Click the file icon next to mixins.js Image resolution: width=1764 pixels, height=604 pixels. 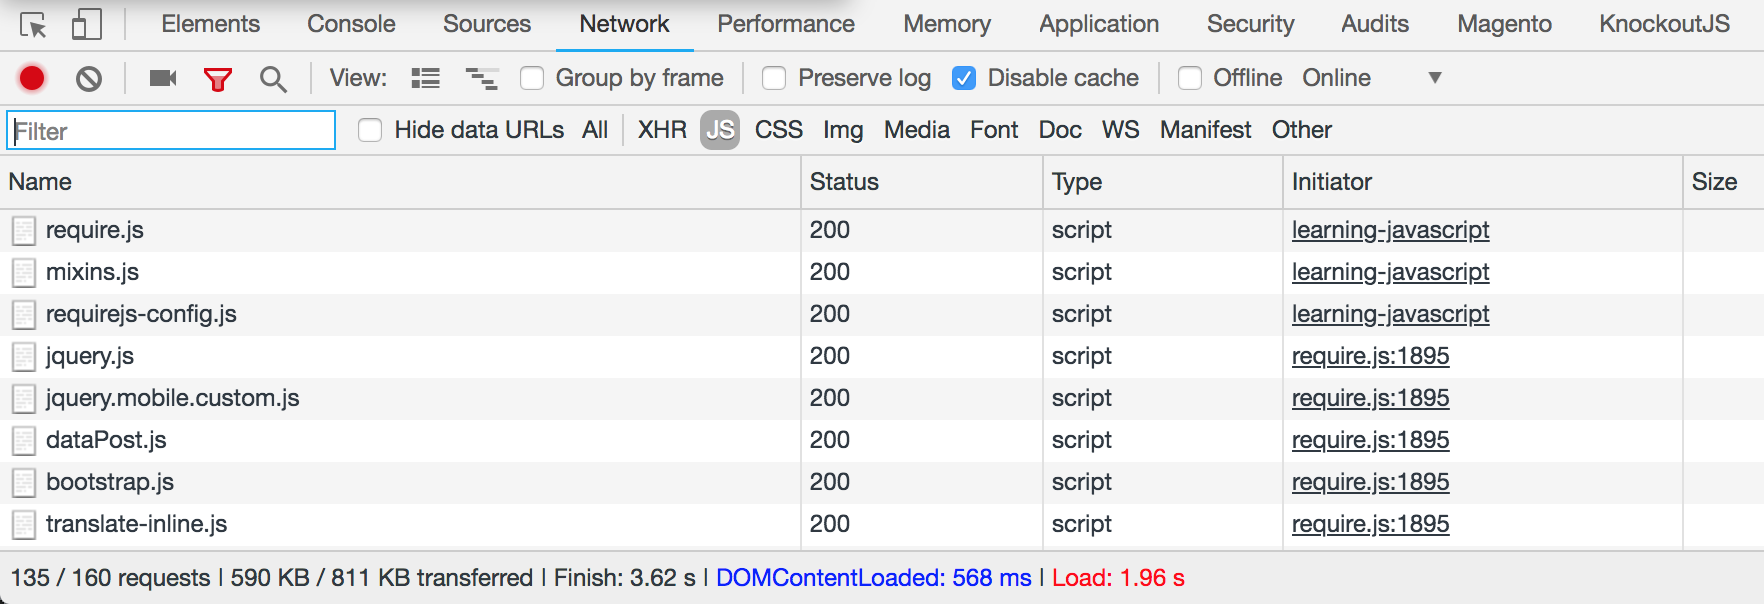tap(24, 273)
